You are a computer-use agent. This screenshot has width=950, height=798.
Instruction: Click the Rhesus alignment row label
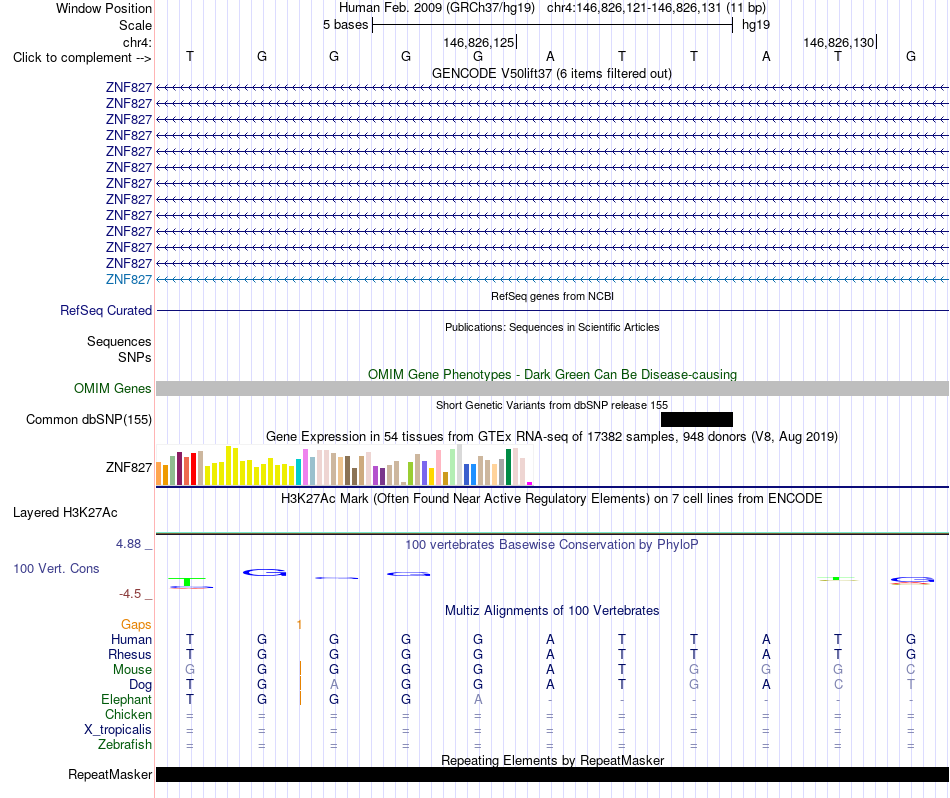(x=130, y=654)
